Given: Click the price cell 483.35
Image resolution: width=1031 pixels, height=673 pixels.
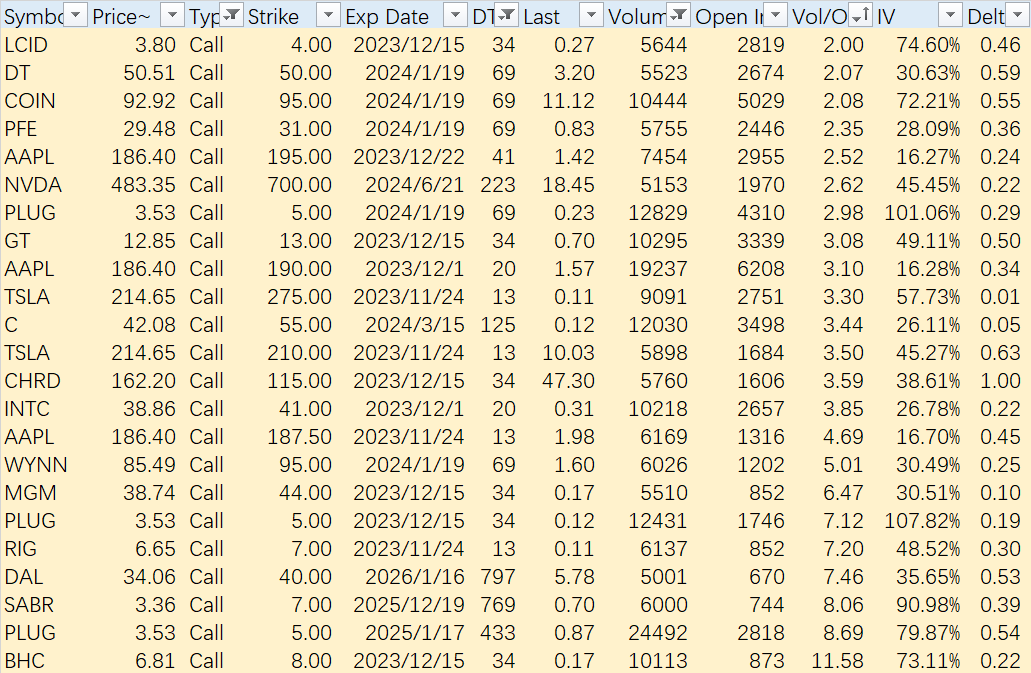Looking at the screenshot, I should pyautogui.click(x=143, y=185).
